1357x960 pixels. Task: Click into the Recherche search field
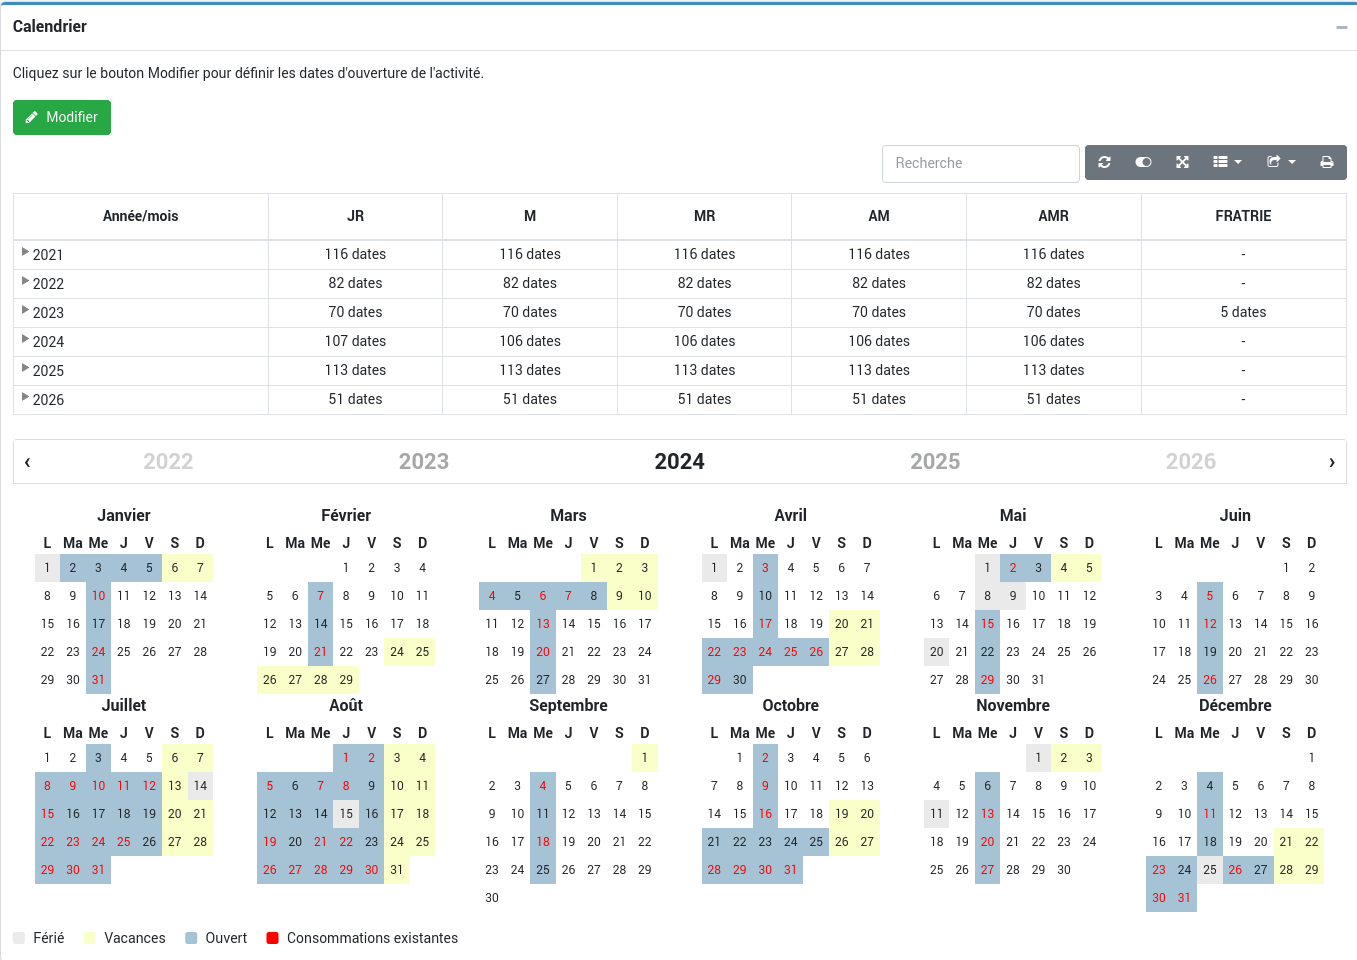coord(980,163)
